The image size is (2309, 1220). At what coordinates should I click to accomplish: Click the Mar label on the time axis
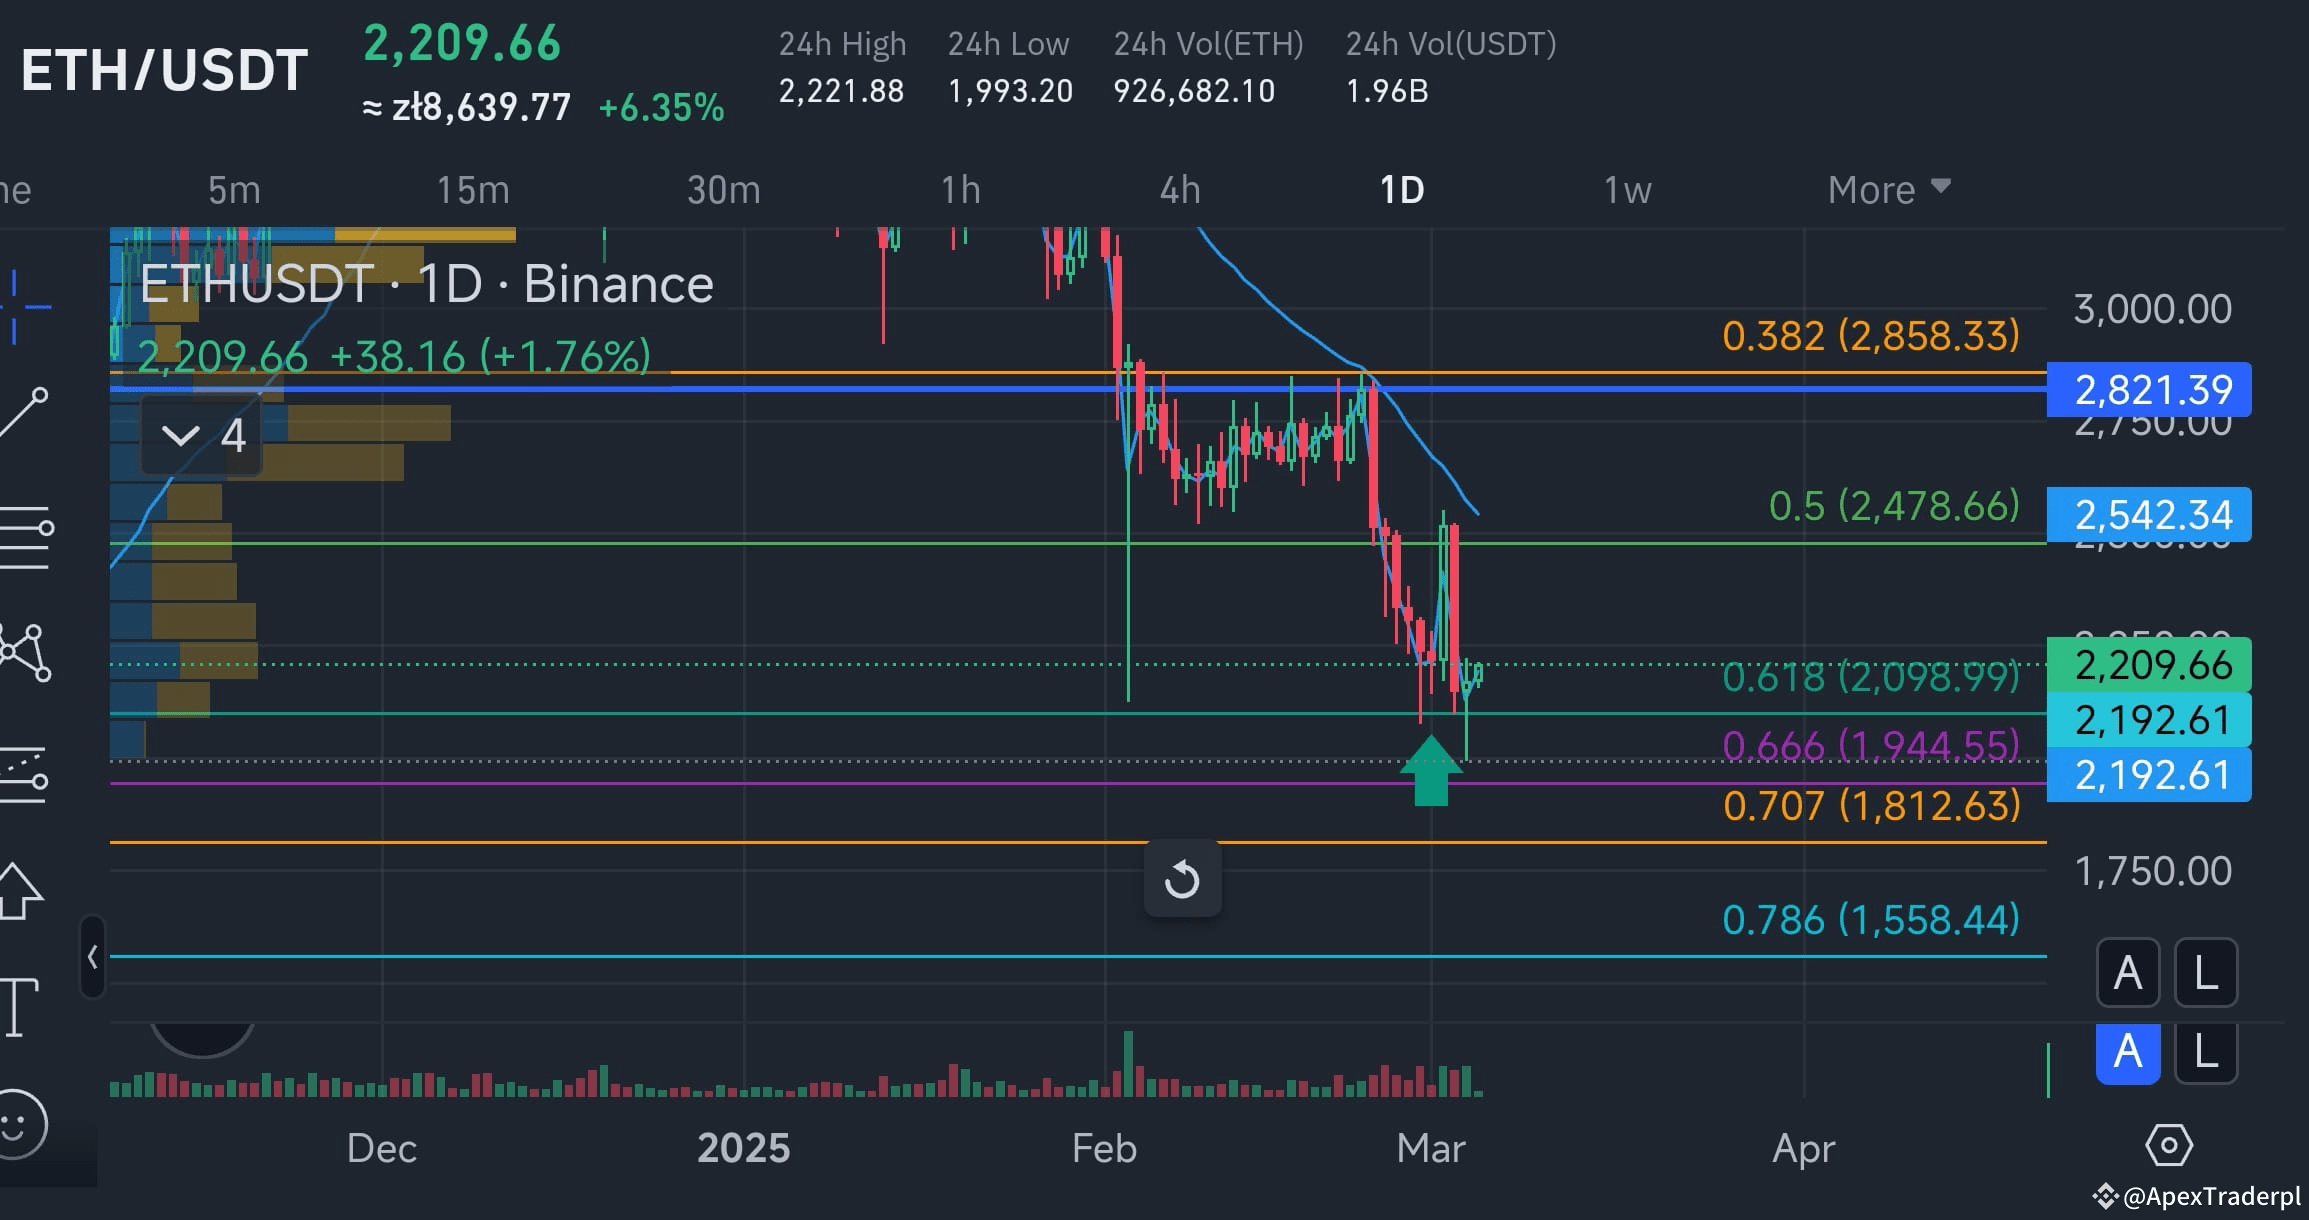(x=1431, y=1148)
